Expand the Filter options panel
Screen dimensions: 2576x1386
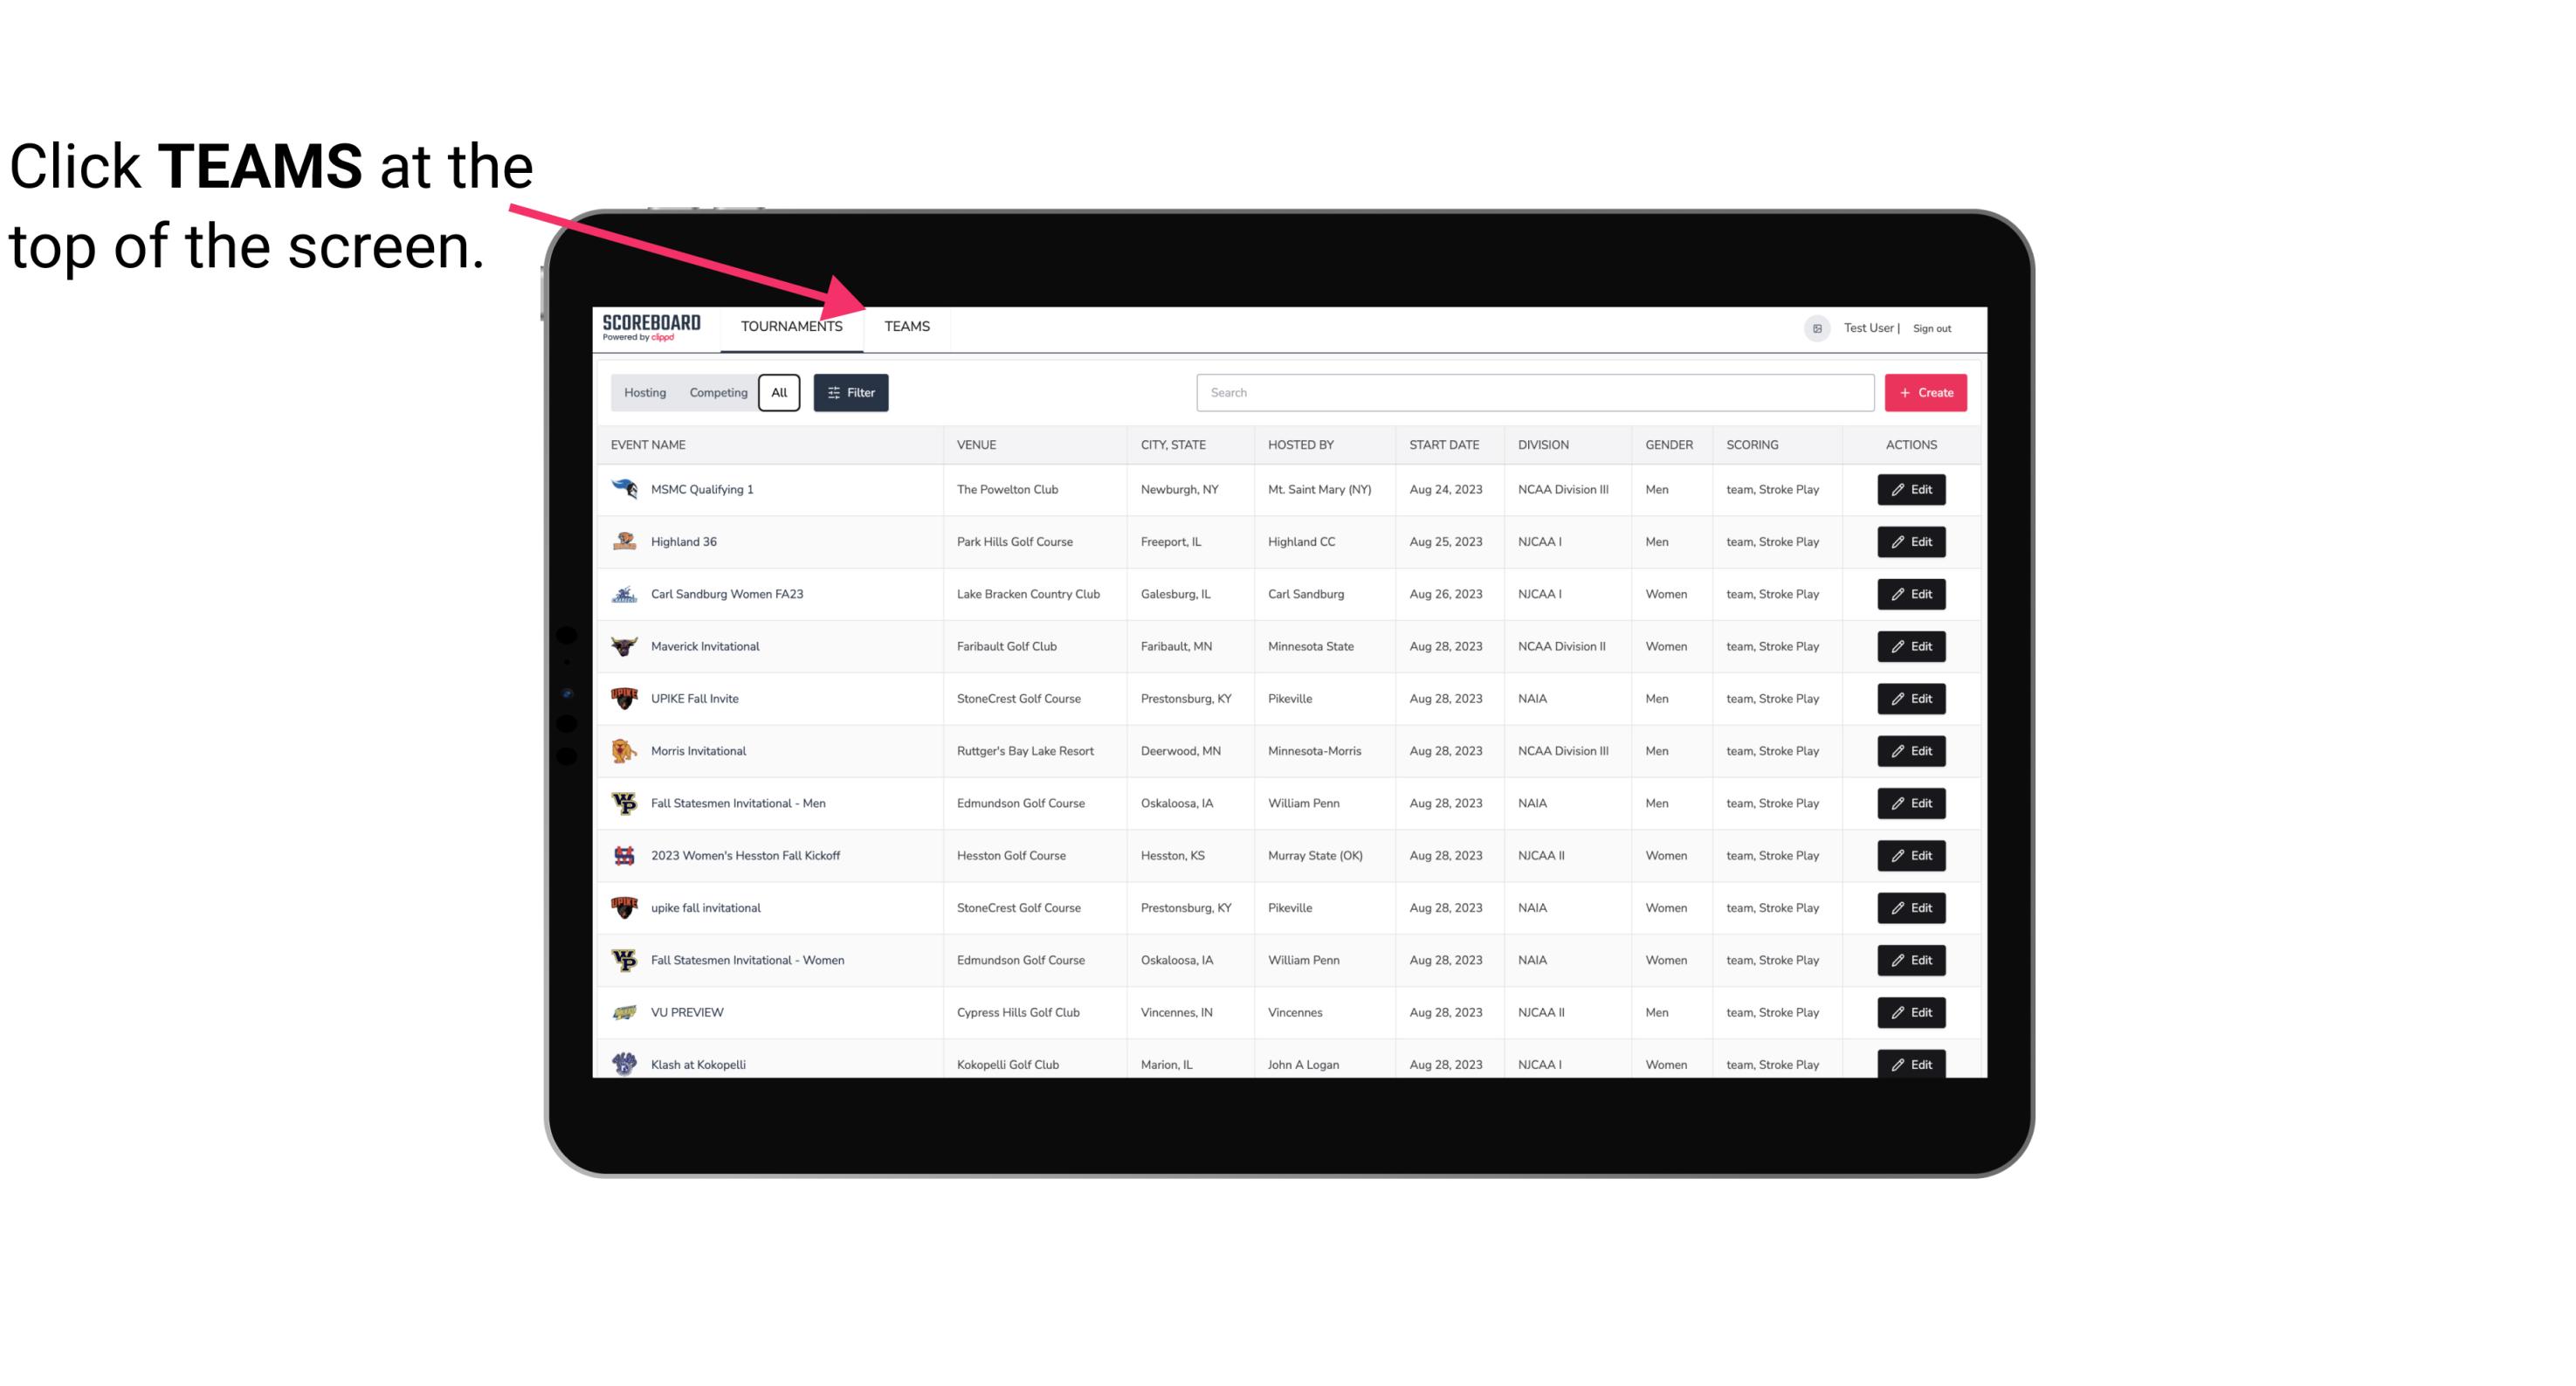pos(850,391)
